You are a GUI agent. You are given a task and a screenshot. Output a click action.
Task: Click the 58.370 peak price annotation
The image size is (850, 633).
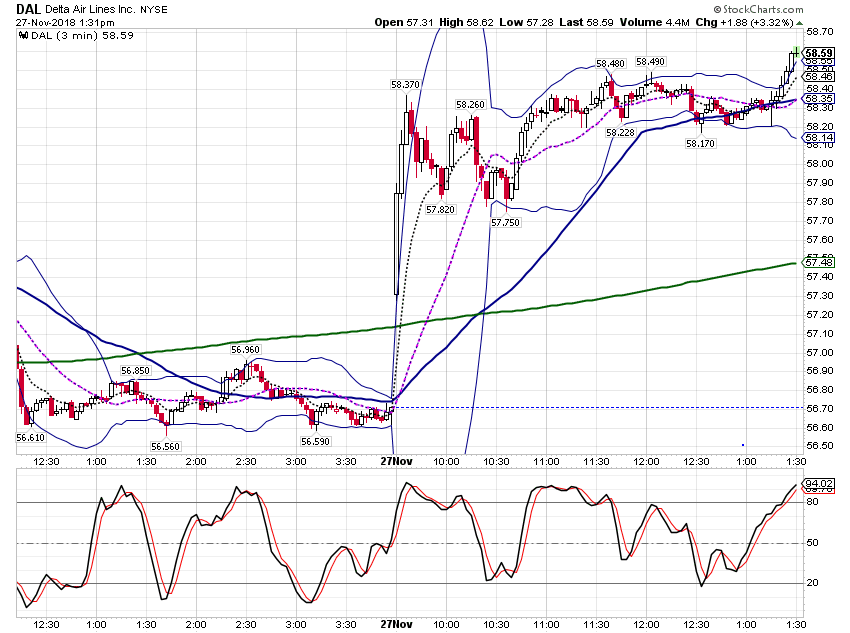click(405, 85)
